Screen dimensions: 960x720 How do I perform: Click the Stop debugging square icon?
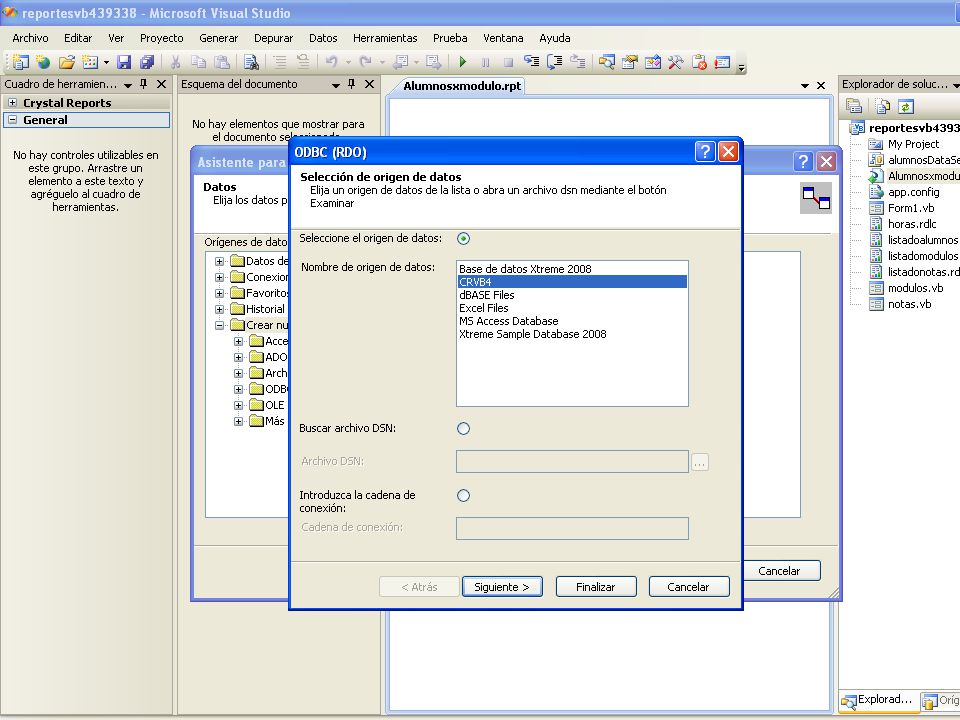(x=508, y=62)
